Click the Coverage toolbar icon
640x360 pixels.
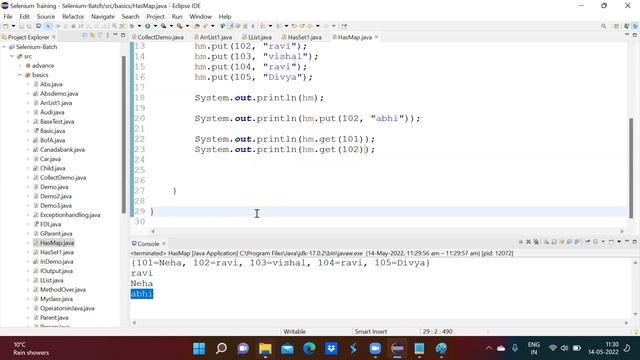[163, 26]
